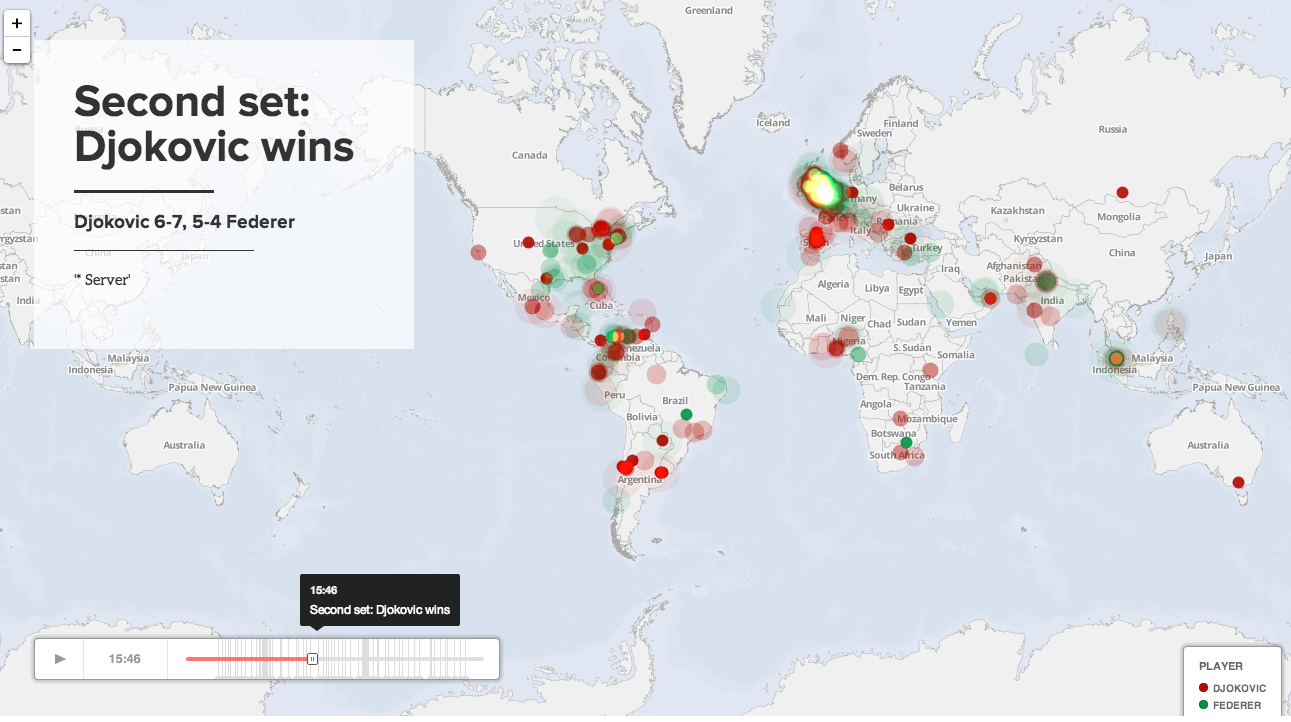Click the Russia map label
The width and height of the screenshot is (1291, 722).
(1113, 129)
